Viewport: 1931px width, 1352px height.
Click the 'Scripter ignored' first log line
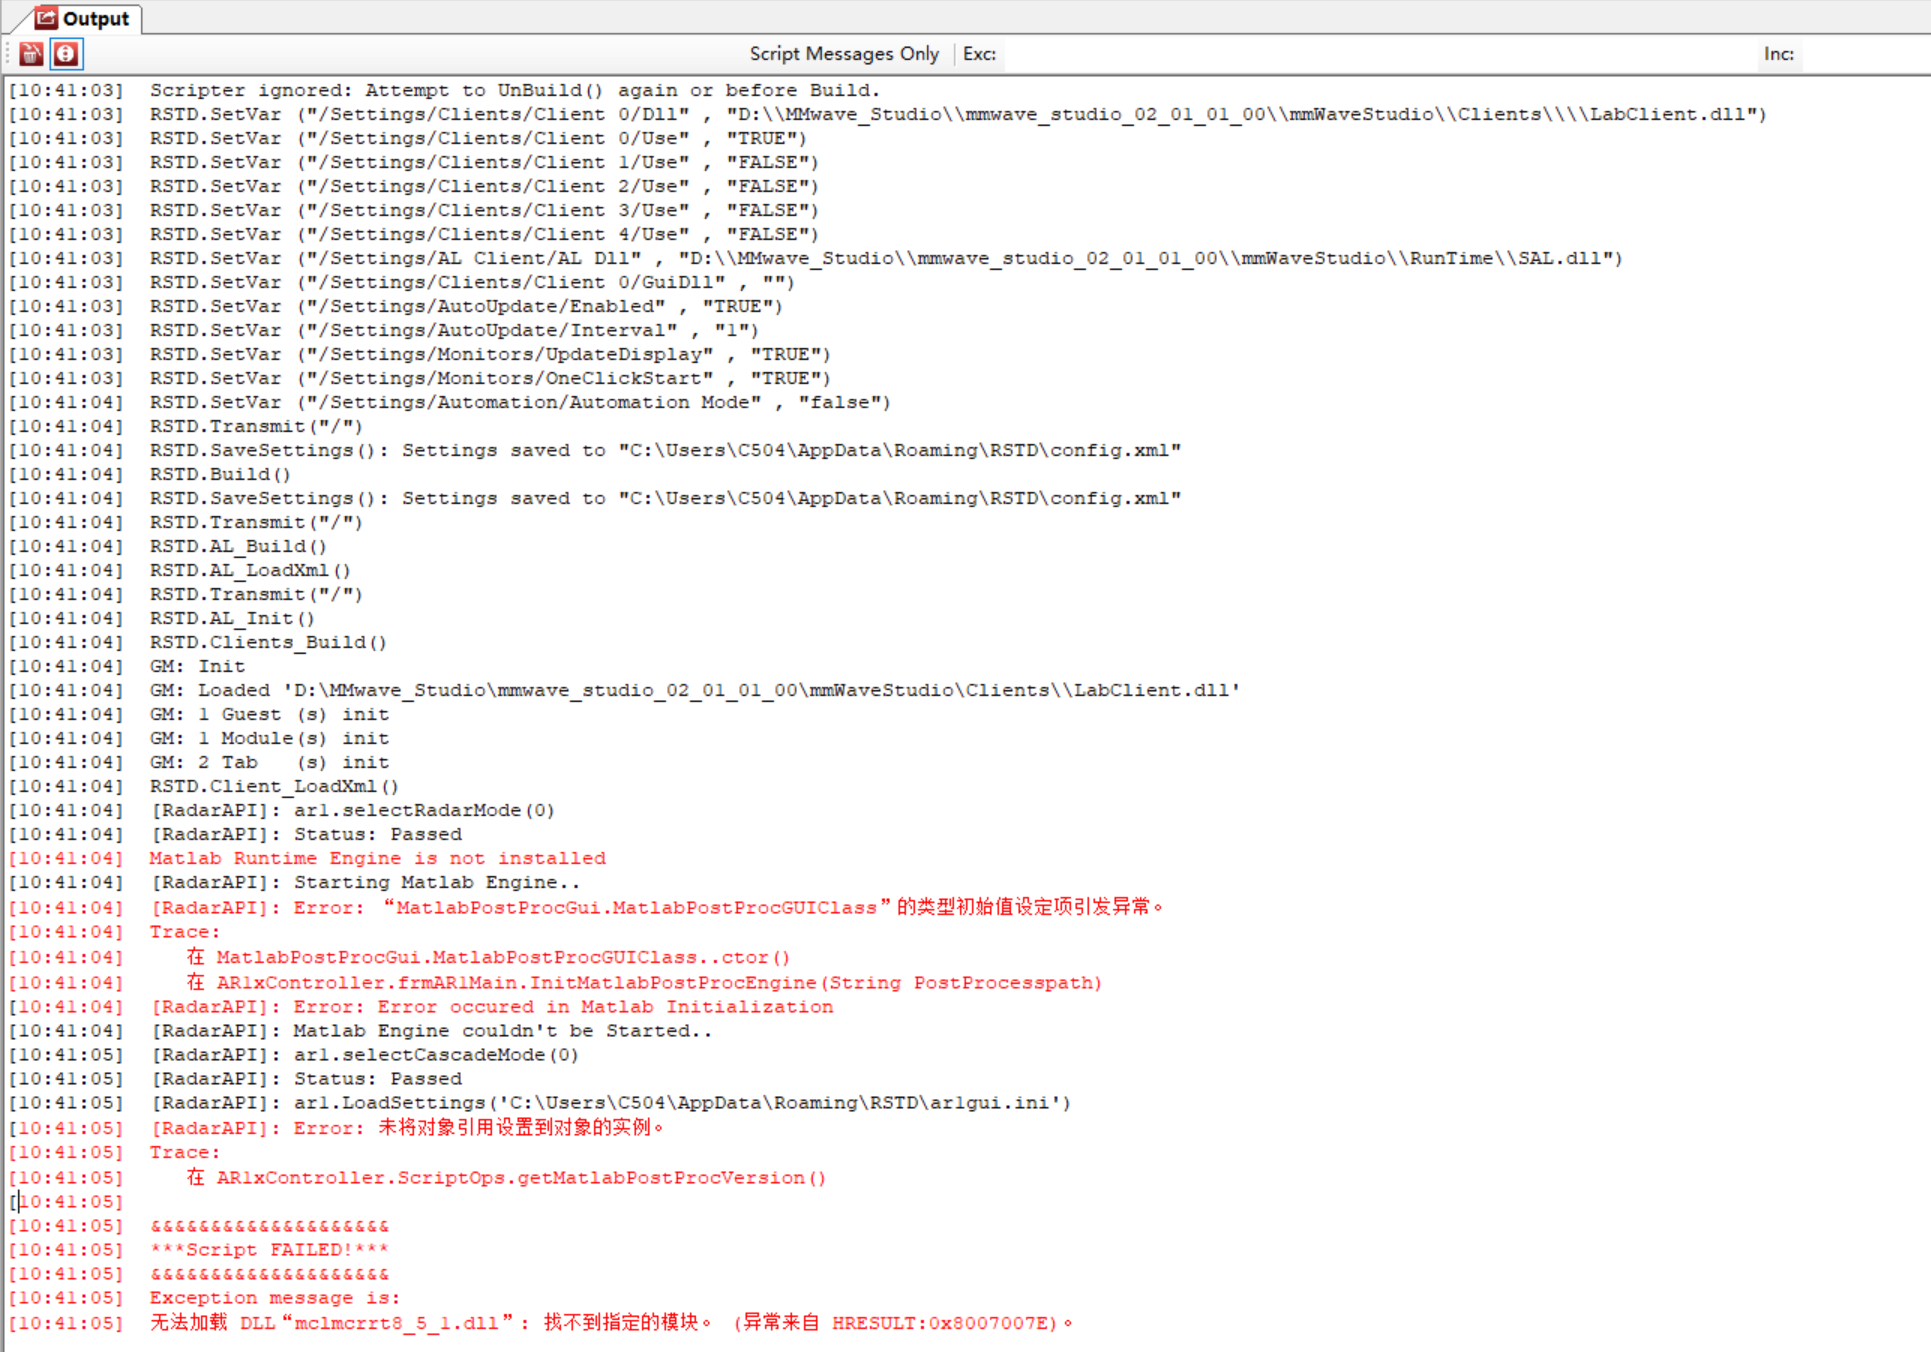pos(514,90)
